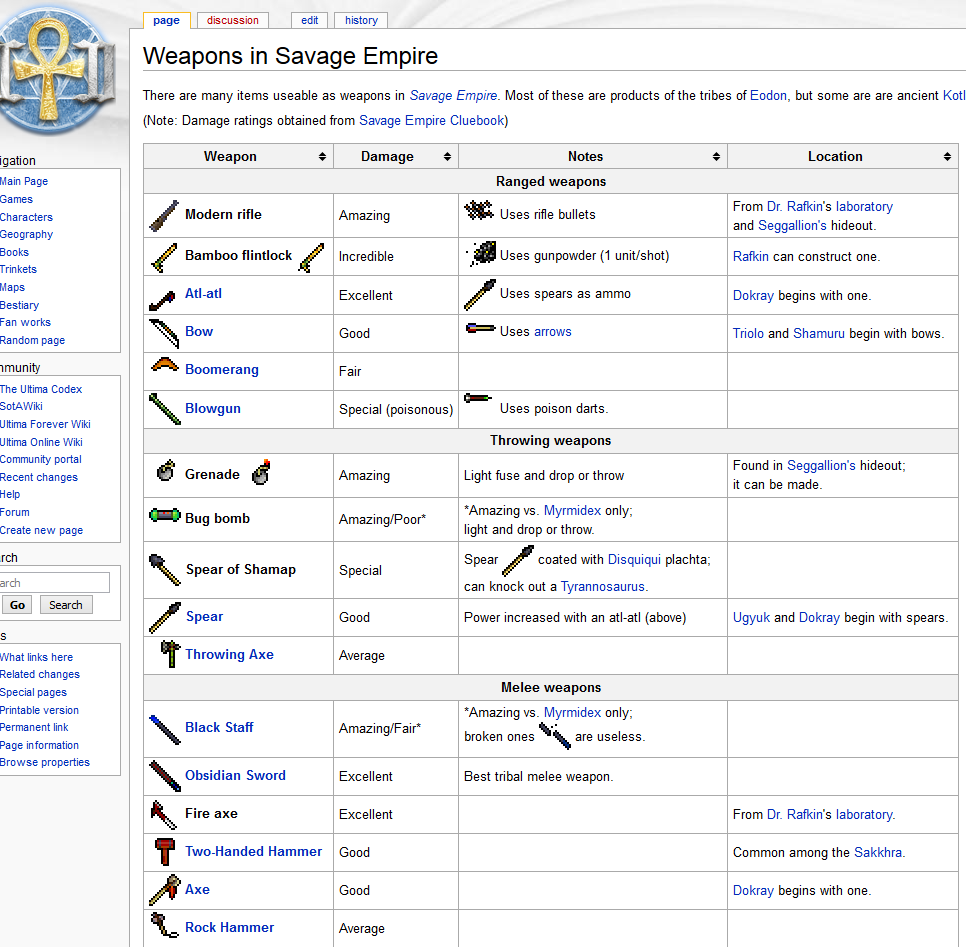Click the Bow weapon icon
Screen dimensions: 966x947
point(164,333)
